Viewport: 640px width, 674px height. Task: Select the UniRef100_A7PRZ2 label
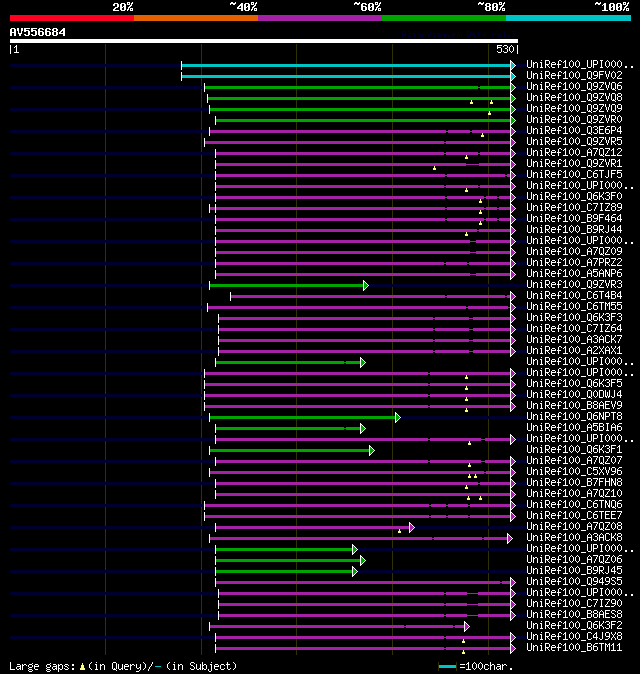tap(574, 263)
